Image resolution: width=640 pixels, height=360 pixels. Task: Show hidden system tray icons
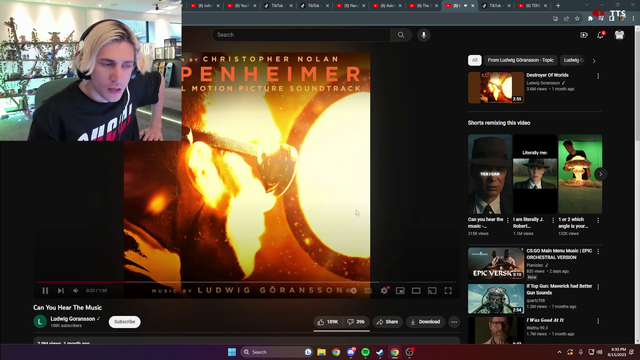[x=559, y=352]
